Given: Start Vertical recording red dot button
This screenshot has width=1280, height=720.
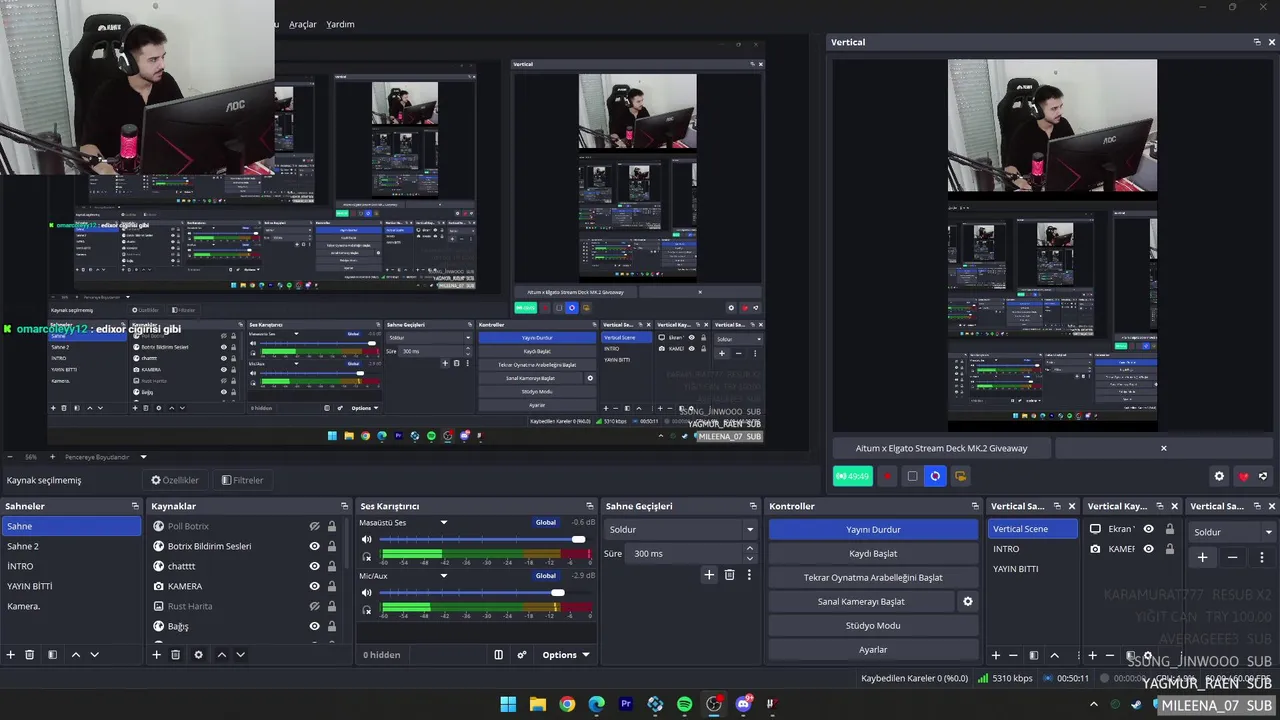Looking at the screenshot, I should pyautogui.click(x=886, y=476).
